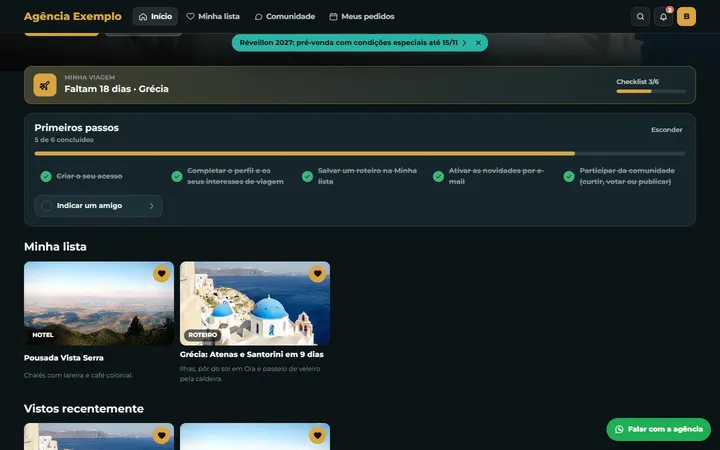Click the airplane Minha Viagem icon
720x450 pixels.
pyautogui.click(x=45, y=85)
